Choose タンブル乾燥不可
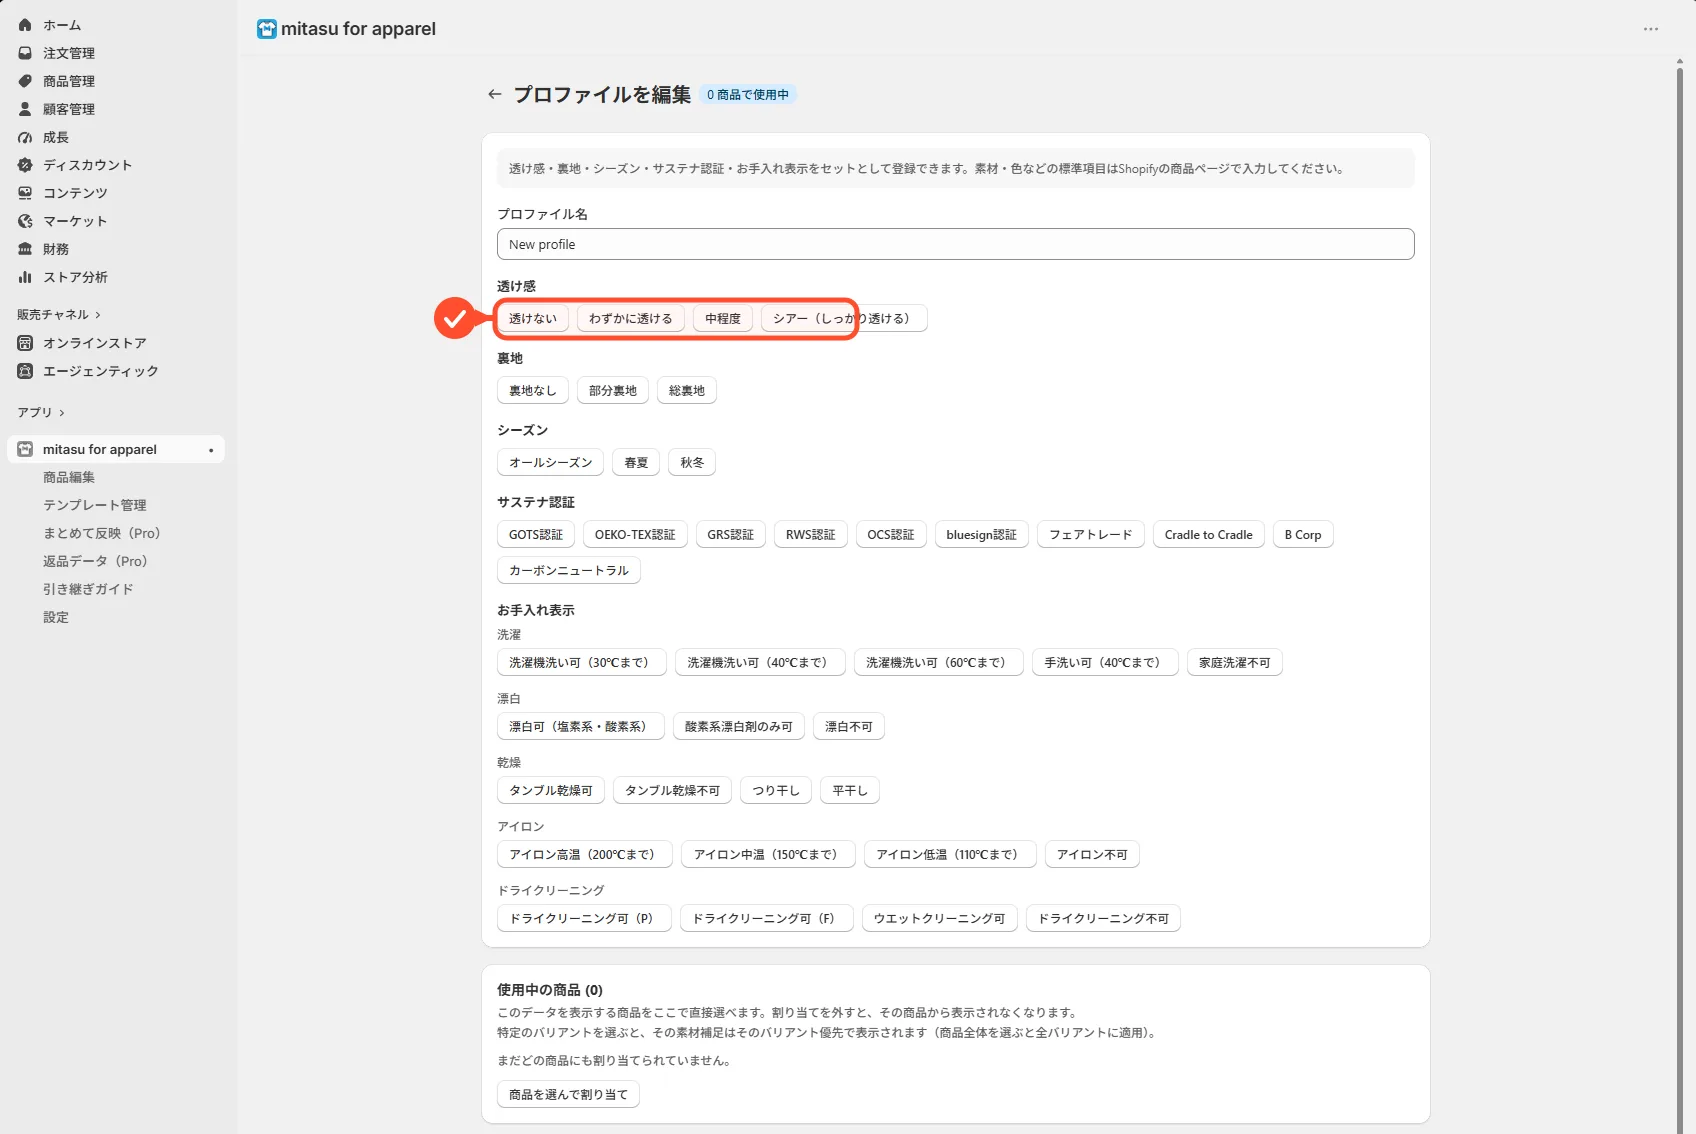 pos(673,791)
